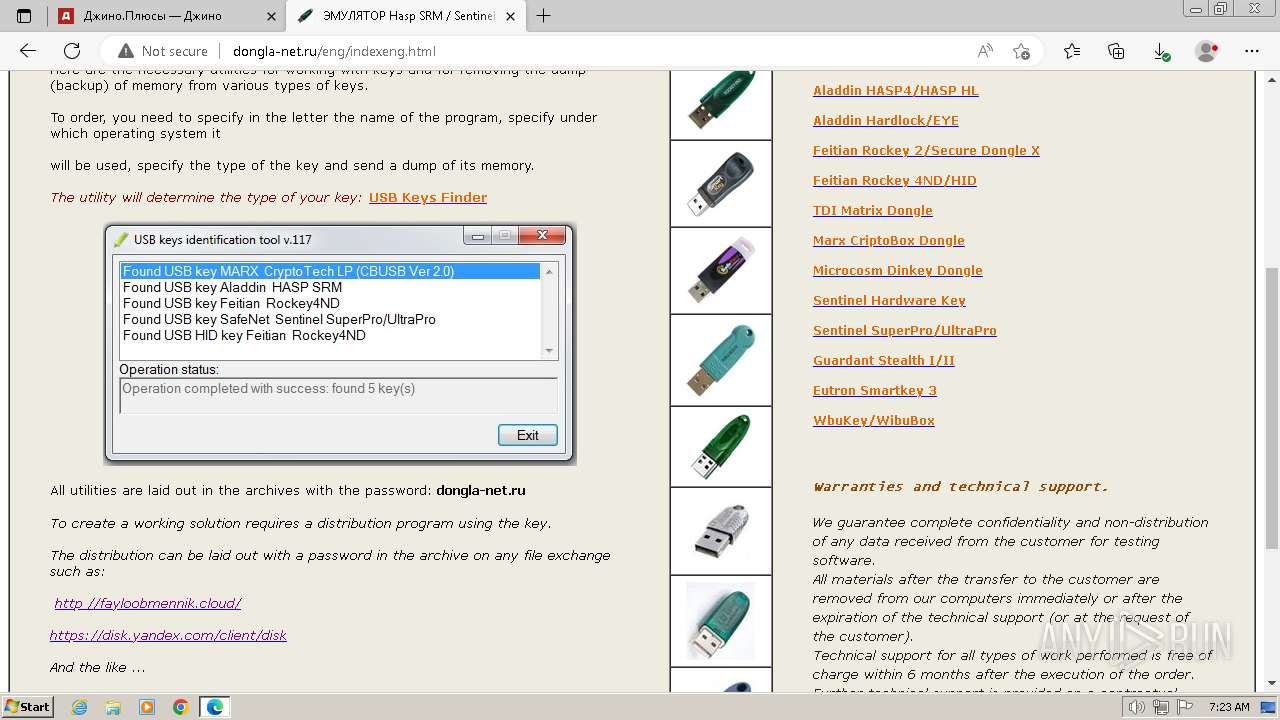The width and height of the screenshot is (1280, 720).
Task: Click the system clock showing 7:23 AM
Action: (1229, 707)
